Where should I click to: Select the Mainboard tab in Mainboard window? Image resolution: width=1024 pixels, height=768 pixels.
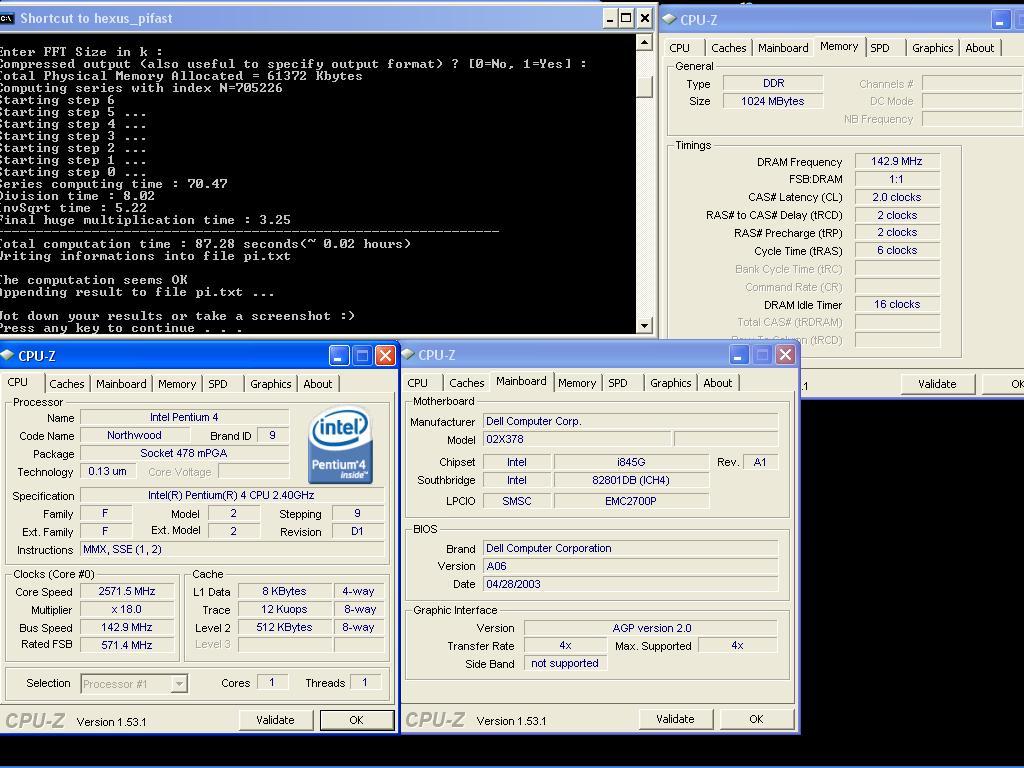tap(521, 381)
